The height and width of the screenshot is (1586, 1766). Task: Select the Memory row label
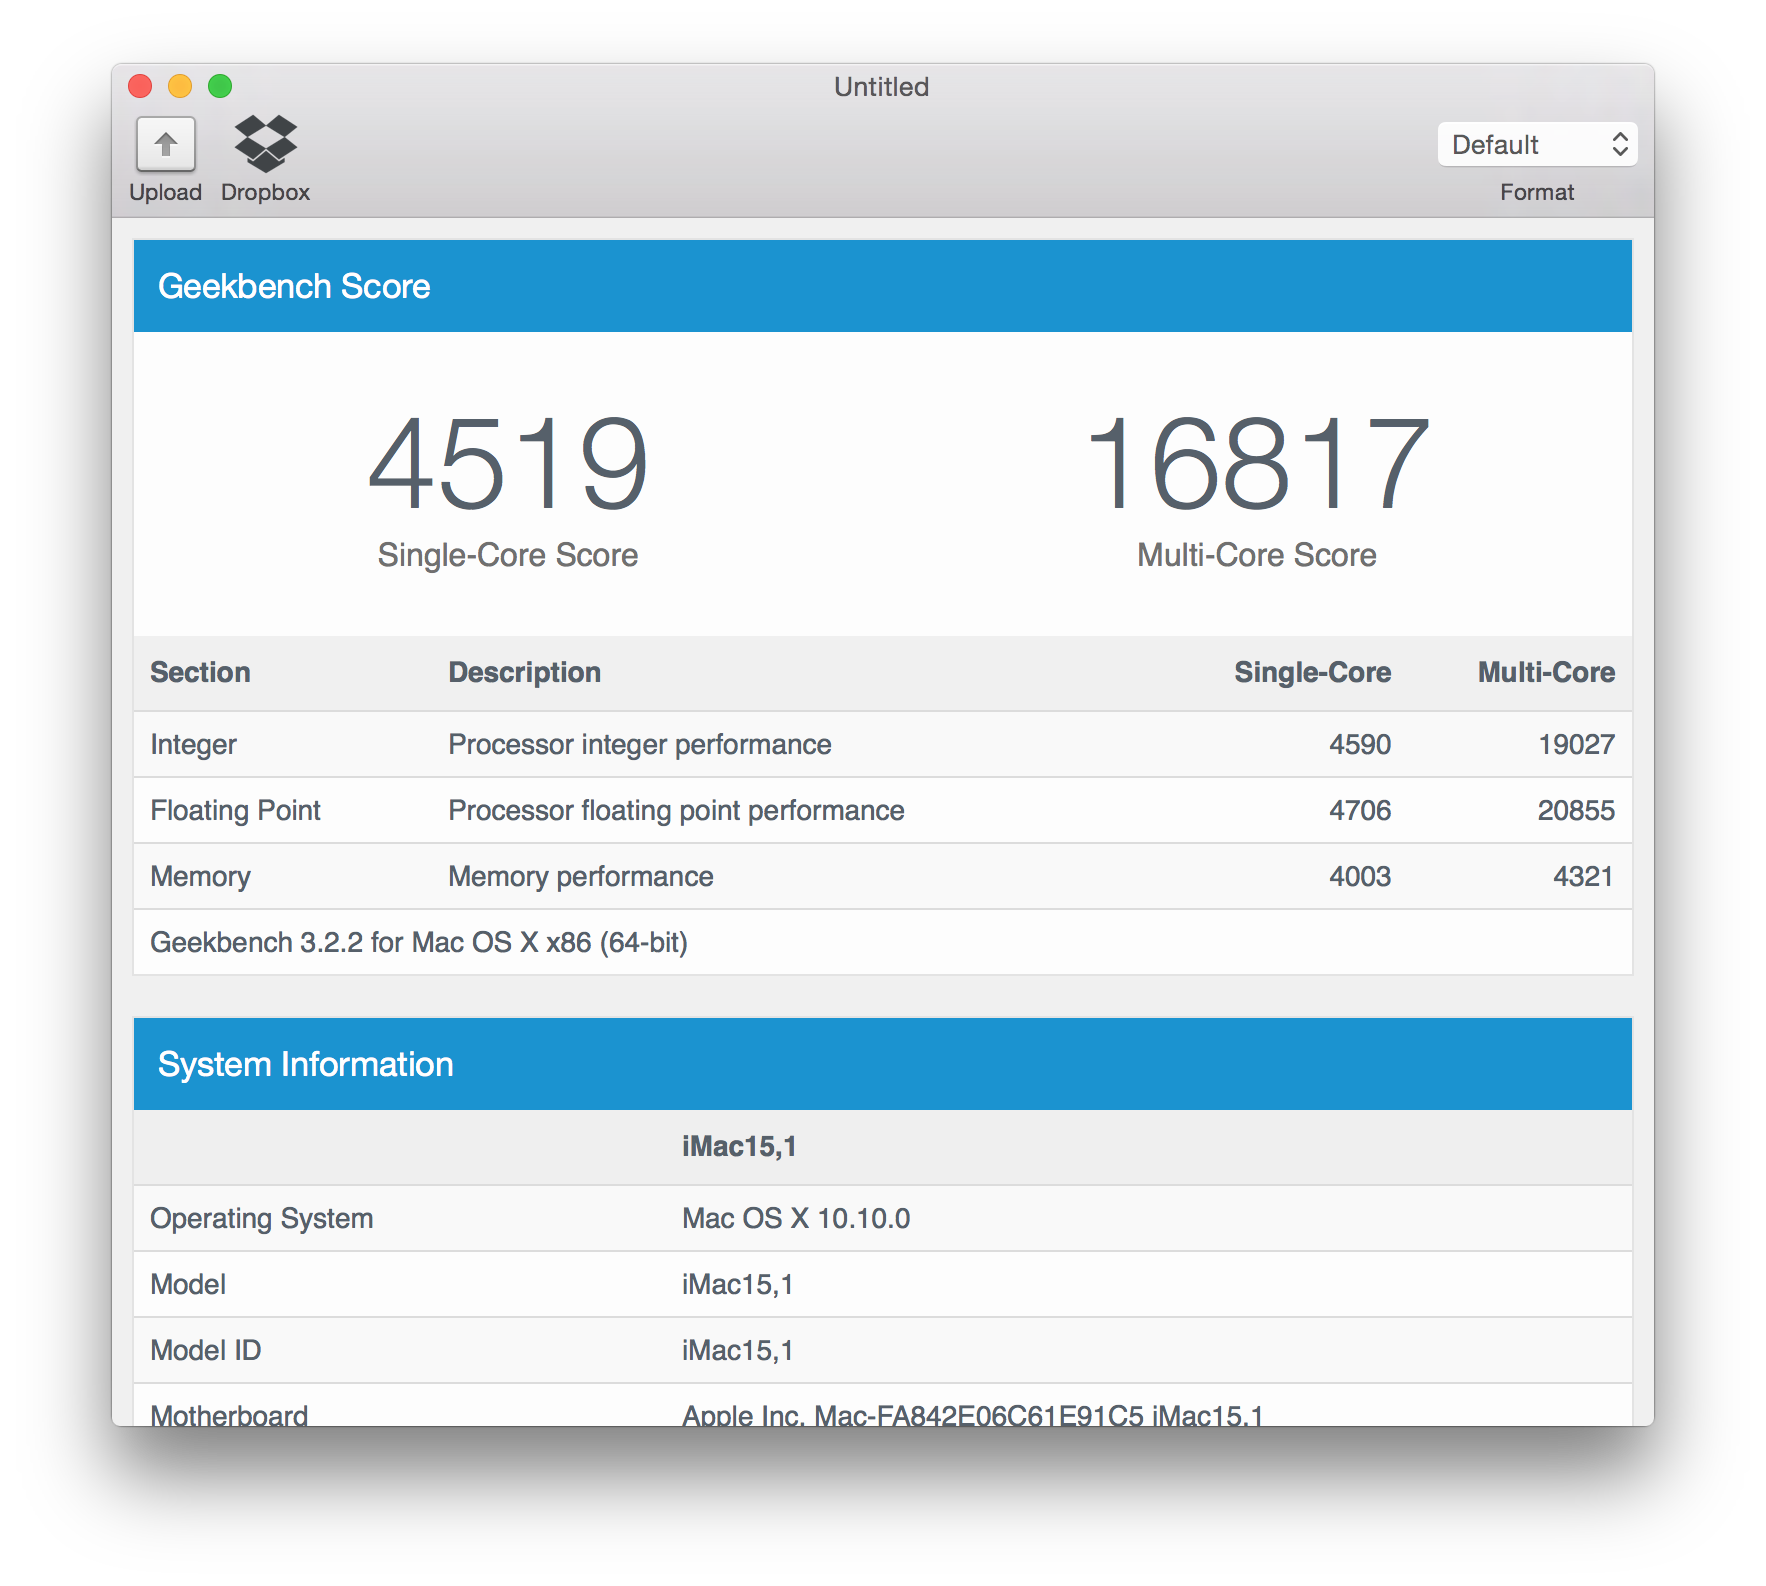coord(200,877)
